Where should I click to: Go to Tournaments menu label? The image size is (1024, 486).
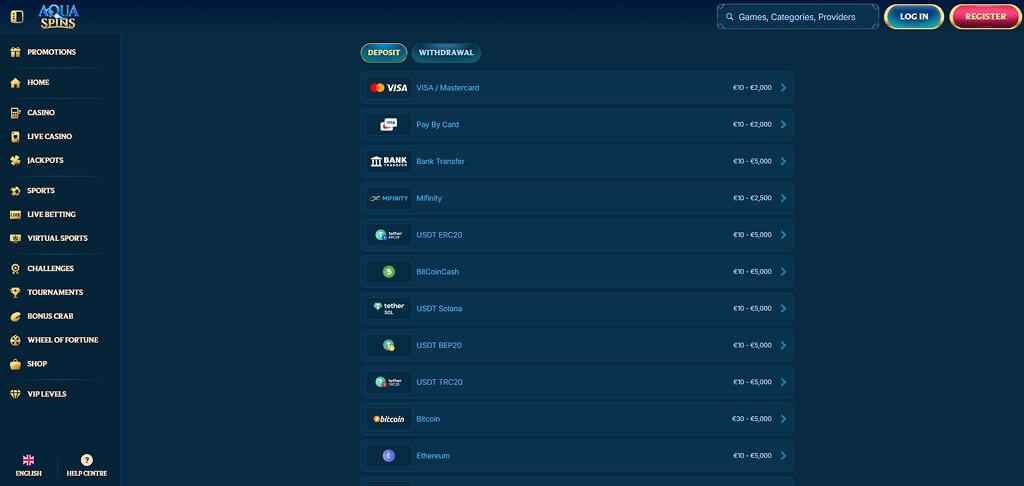click(x=55, y=293)
